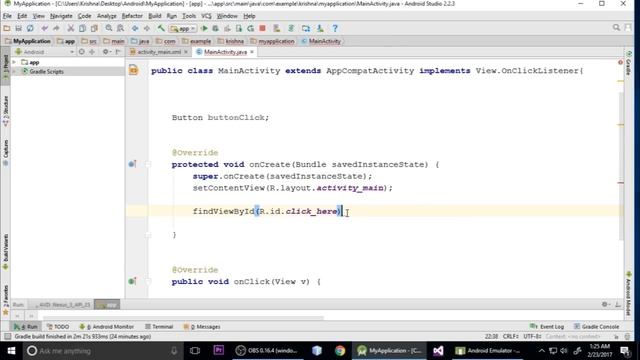This screenshot has width=640, height=360.
Task: Click the CRLF line separator status entry
Action: click(510, 336)
